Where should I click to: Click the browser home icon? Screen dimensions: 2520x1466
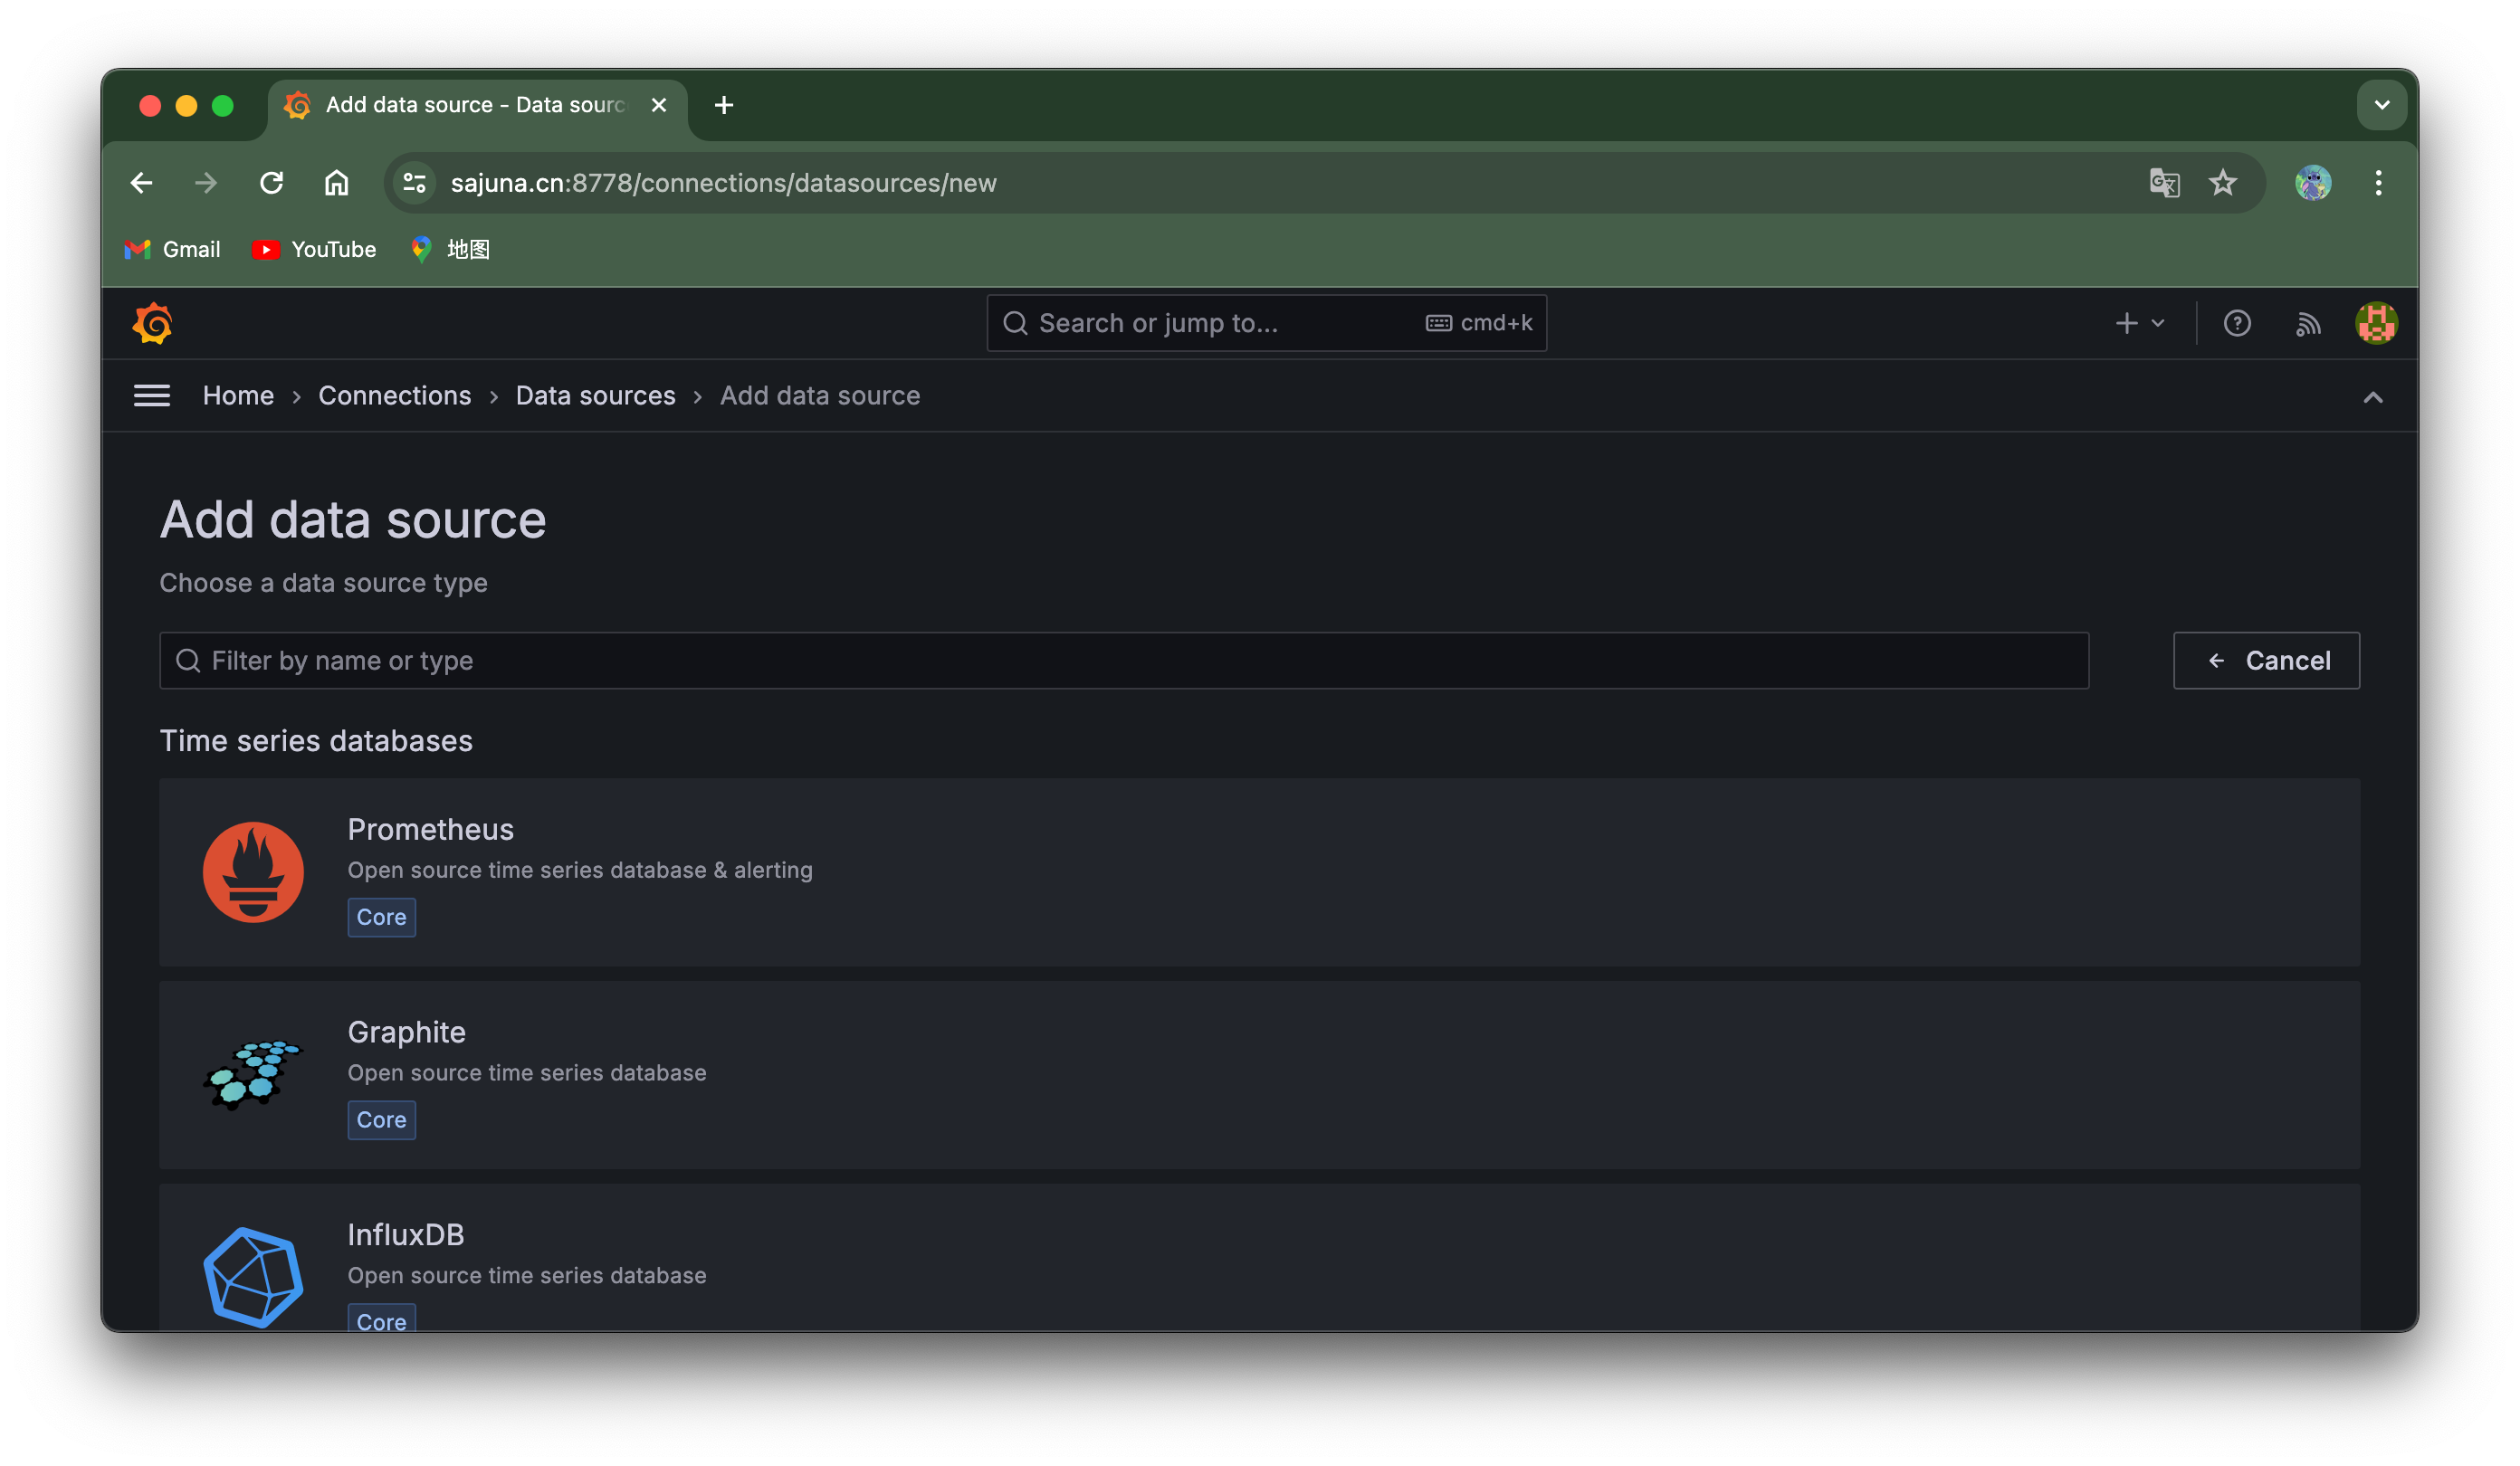(336, 183)
